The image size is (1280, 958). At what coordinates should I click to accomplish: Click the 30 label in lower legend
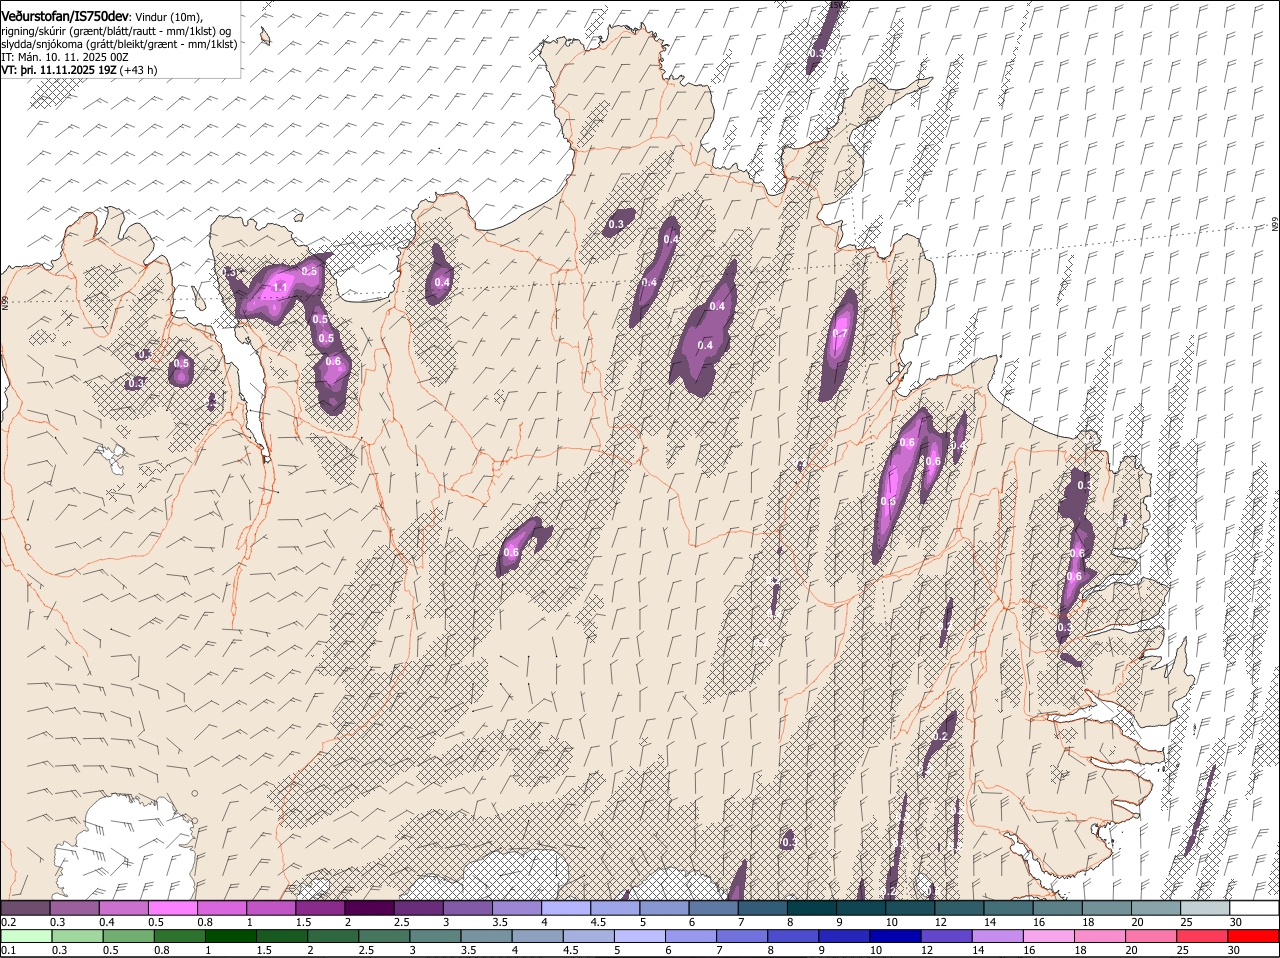1233,951
